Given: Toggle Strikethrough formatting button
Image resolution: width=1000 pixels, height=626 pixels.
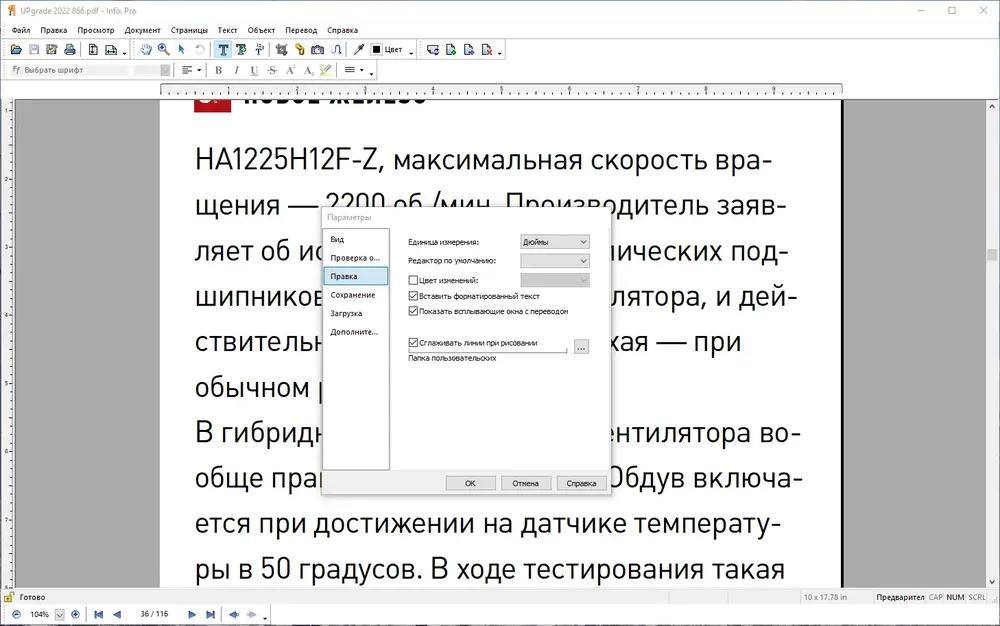Looking at the screenshot, I should click(x=272, y=70).
